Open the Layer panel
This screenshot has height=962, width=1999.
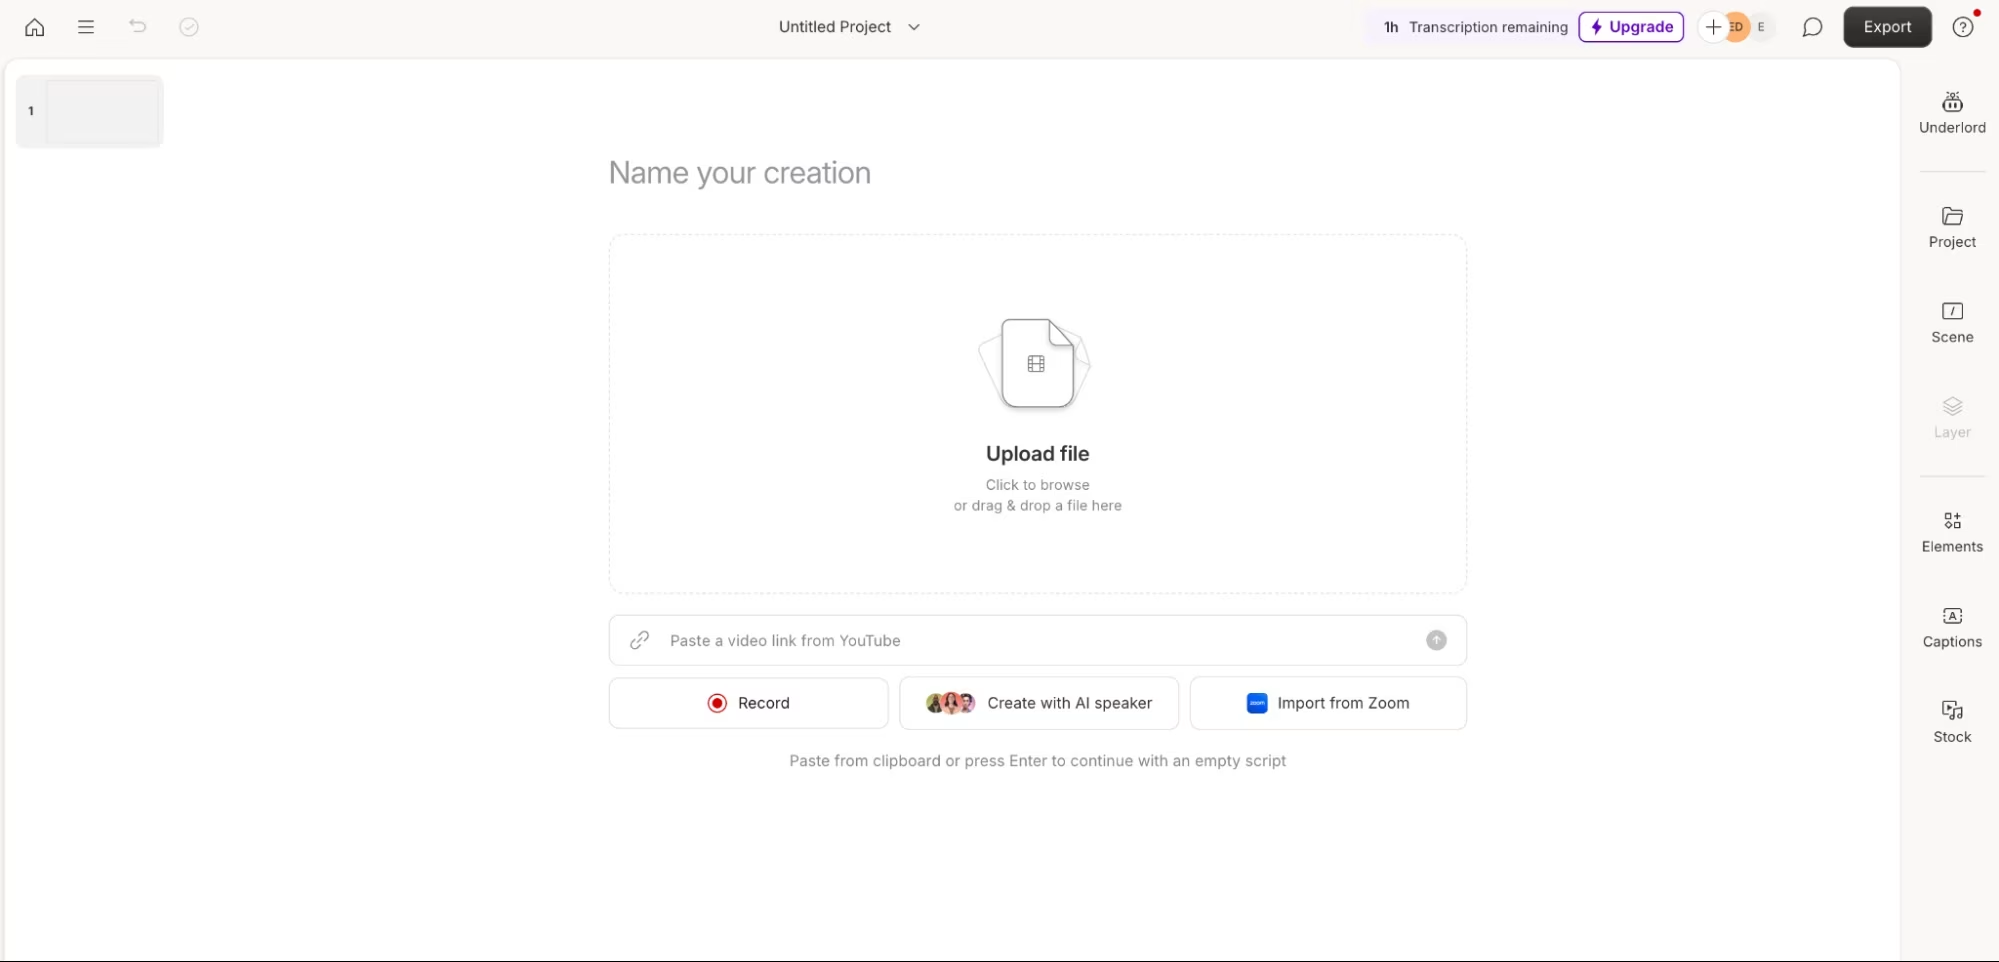(1951, 416)
